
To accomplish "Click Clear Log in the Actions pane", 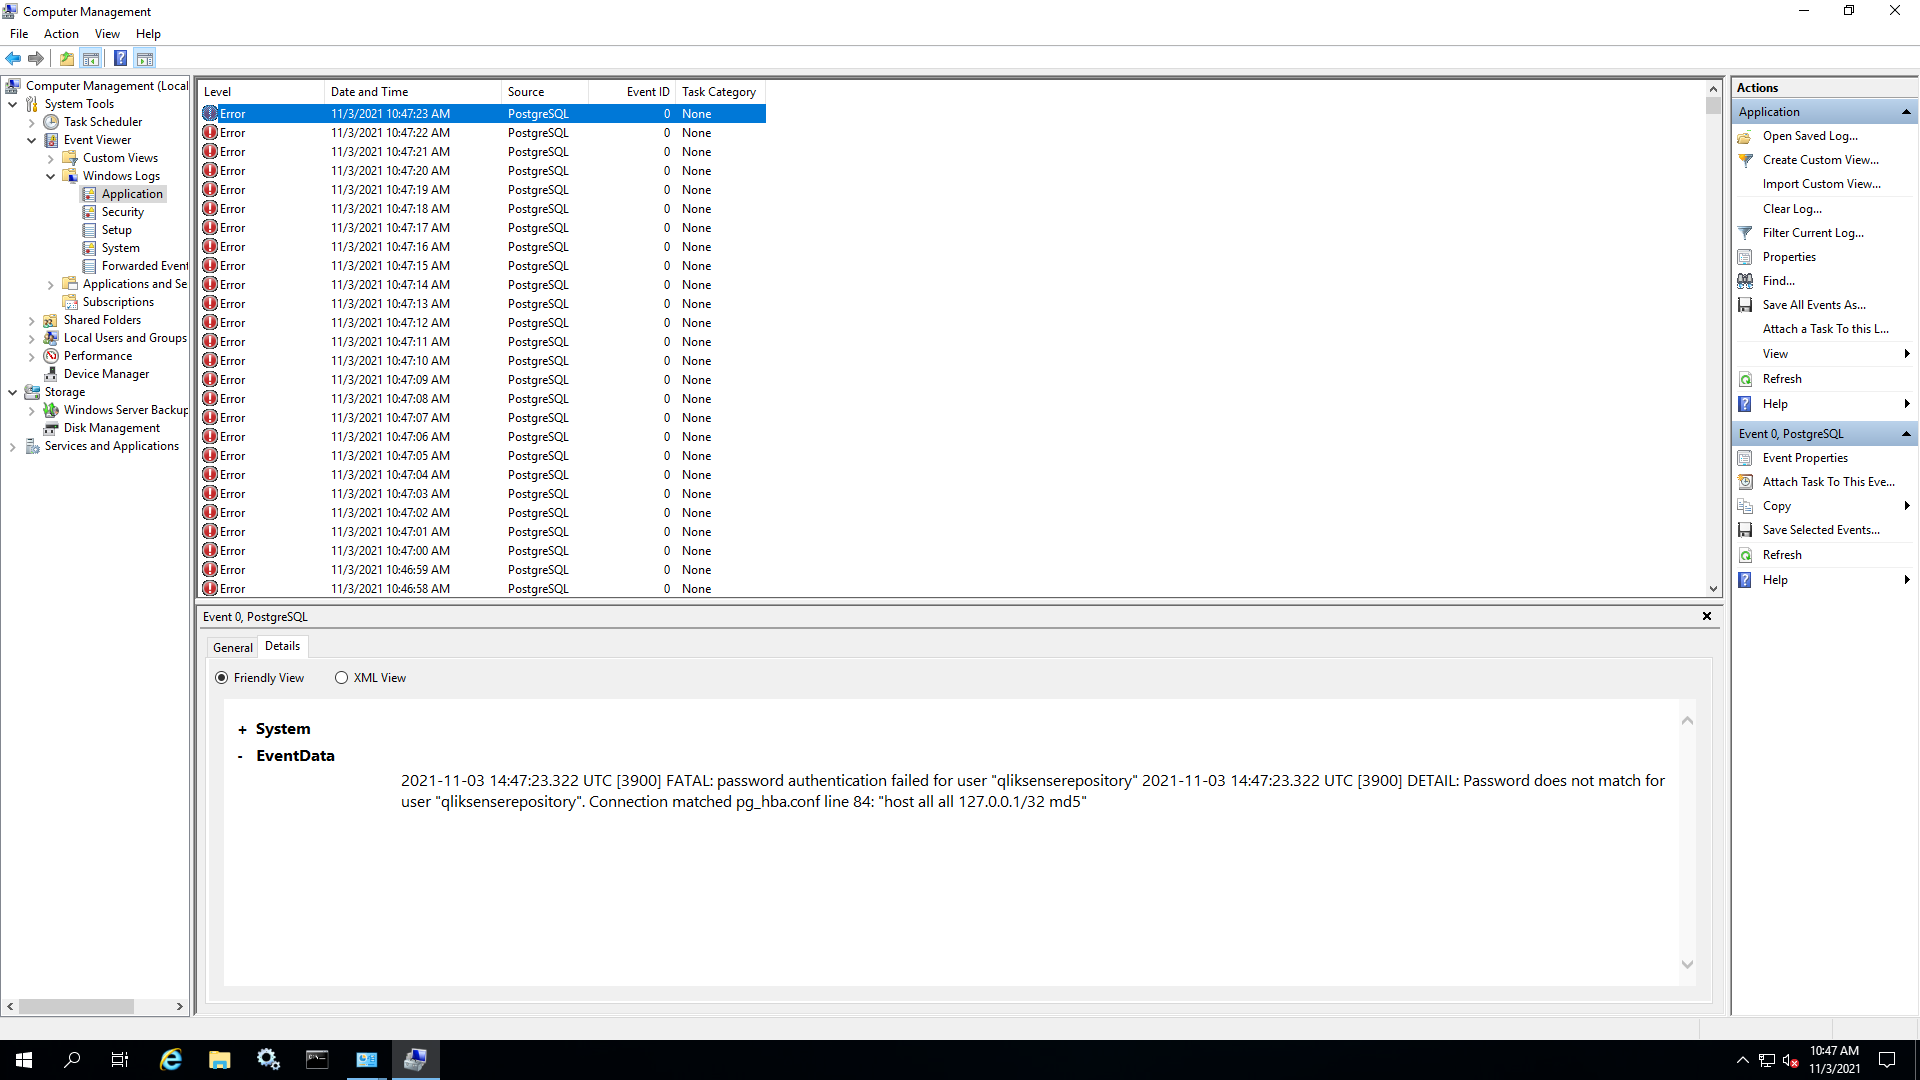I will click(1791, 209).
